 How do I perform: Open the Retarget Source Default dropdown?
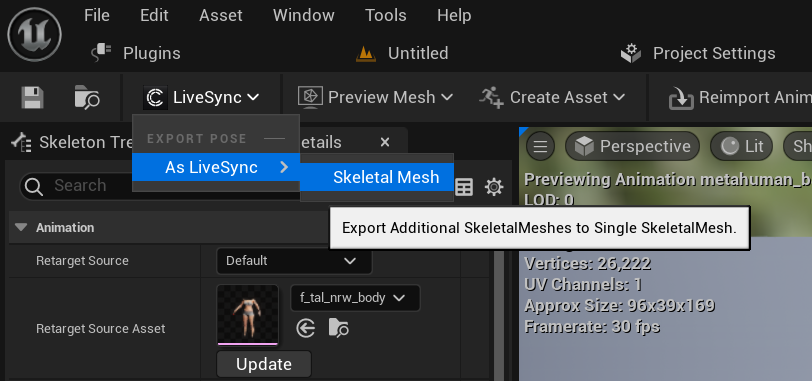(294, 261)
